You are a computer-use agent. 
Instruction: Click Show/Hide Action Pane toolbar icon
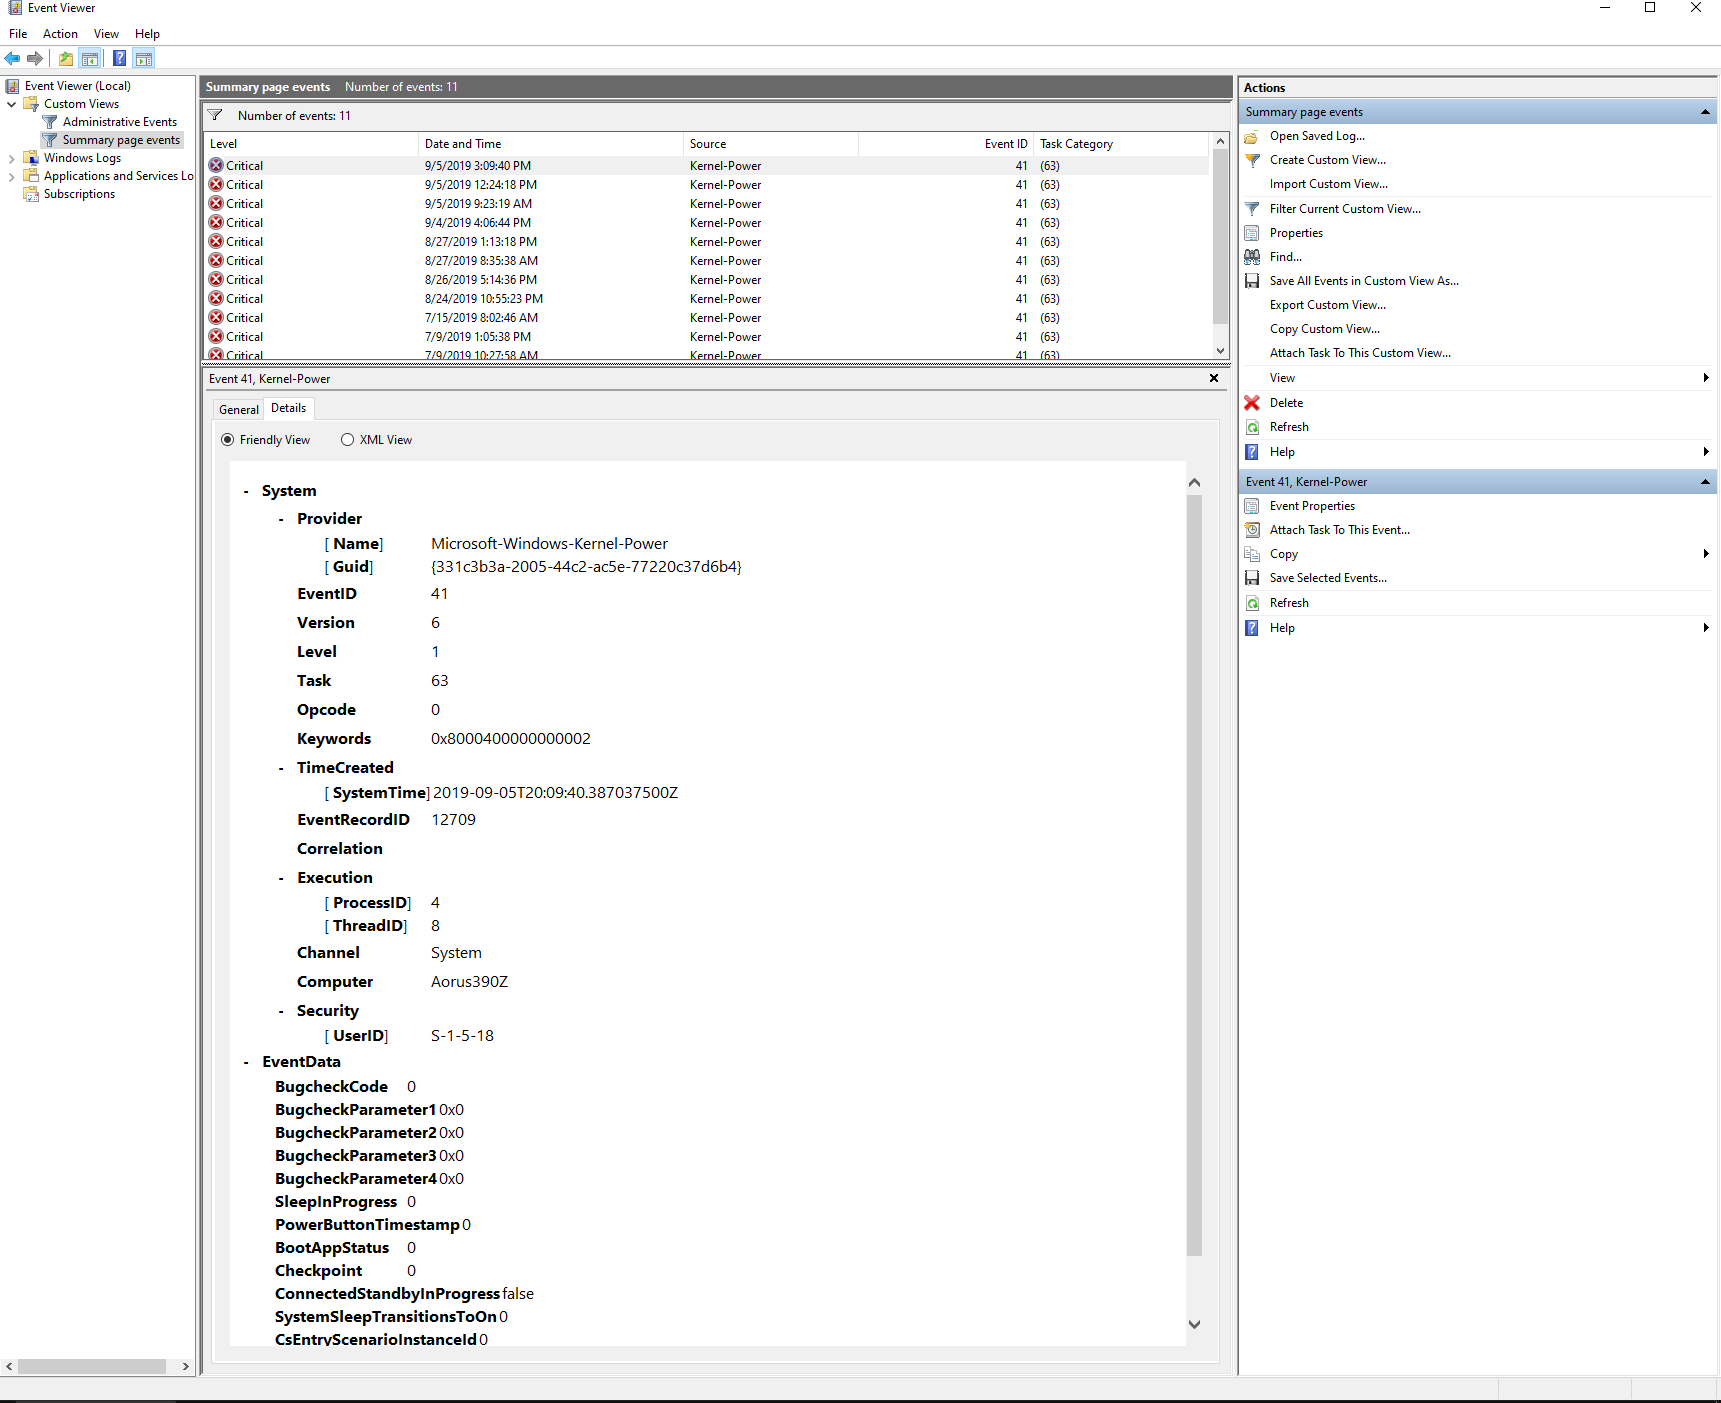[x=144, y=58]
